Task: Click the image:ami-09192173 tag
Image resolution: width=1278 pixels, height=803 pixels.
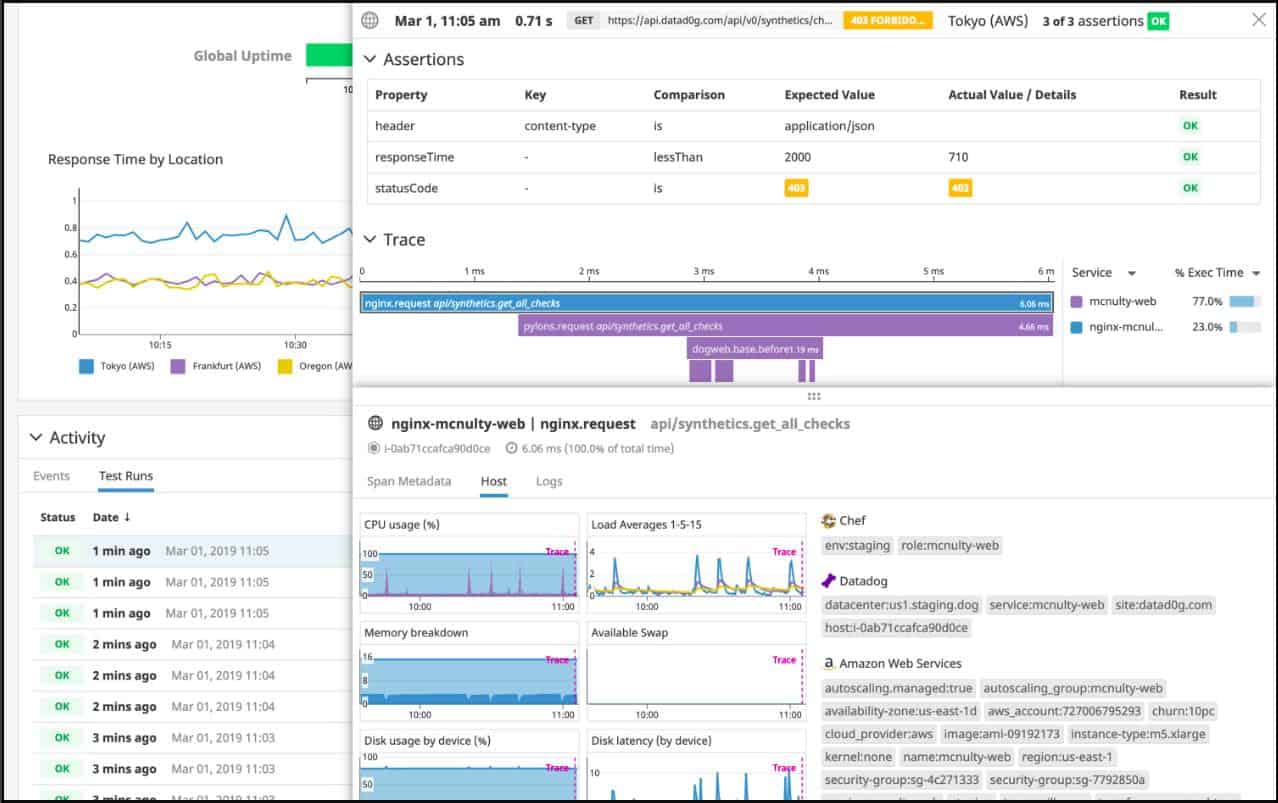Action: pos(1001,734)
